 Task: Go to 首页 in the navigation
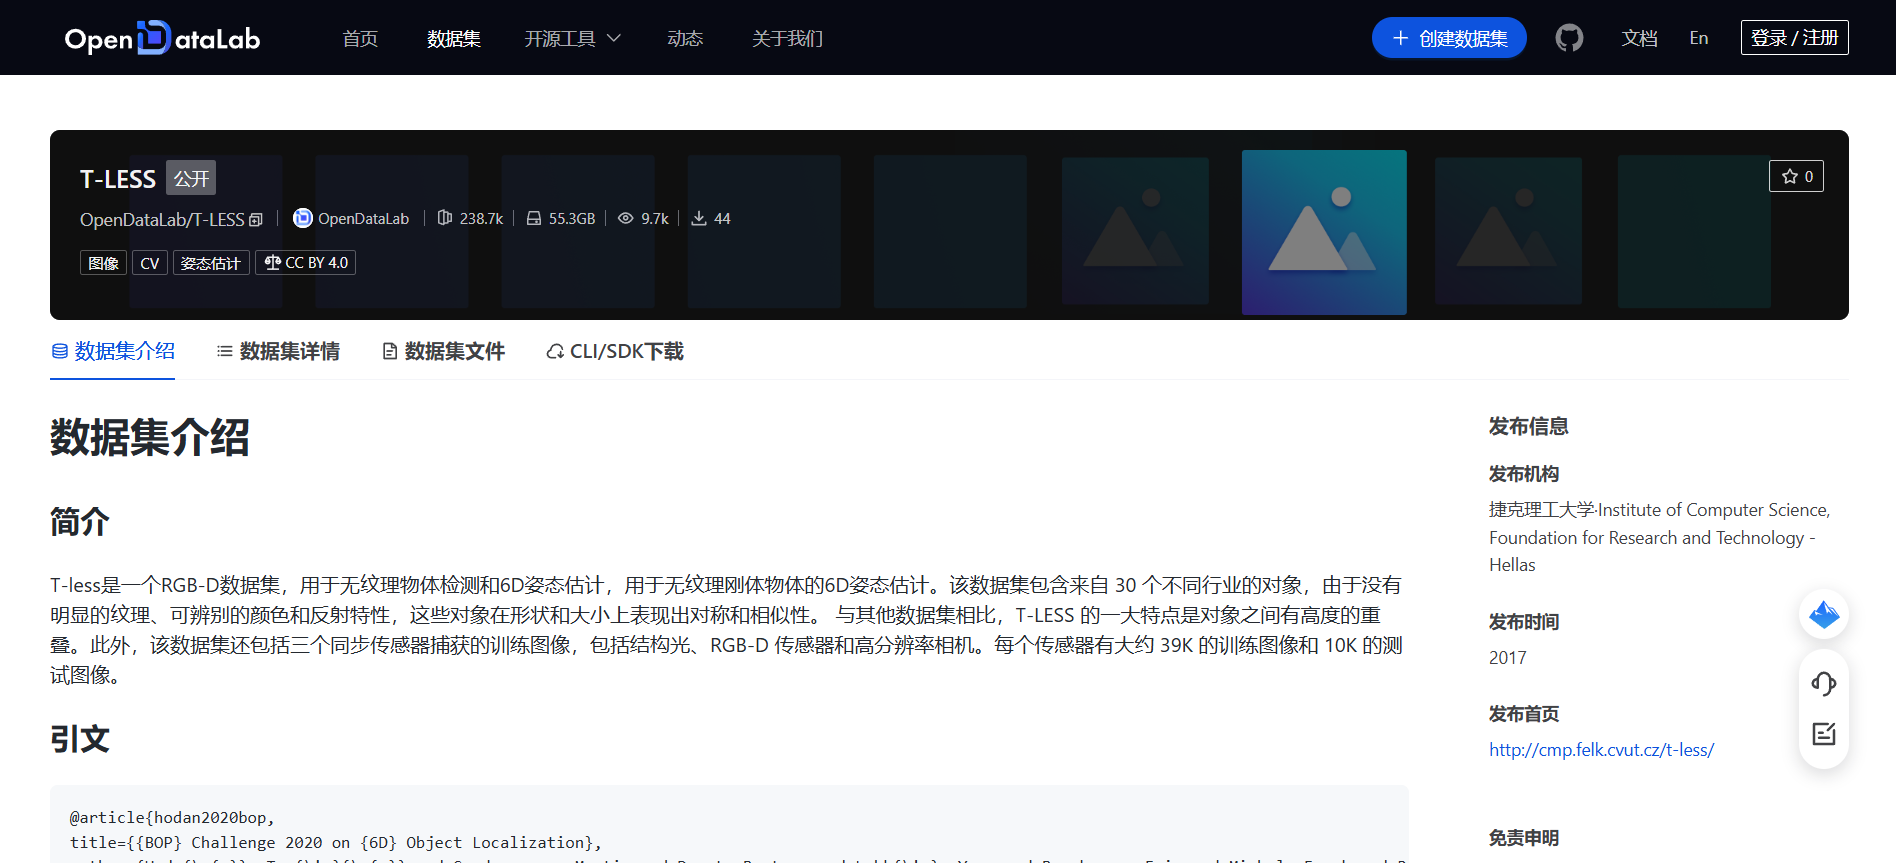coord(360,38)
